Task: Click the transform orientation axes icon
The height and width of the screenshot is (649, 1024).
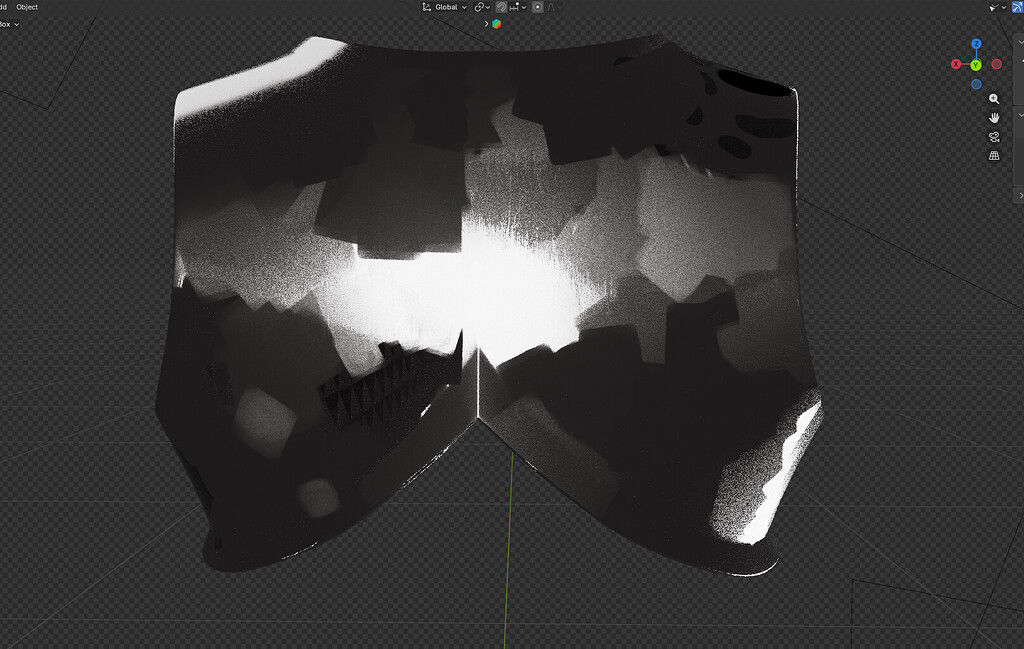Action: pyautogui.click(x=426, y=7)
